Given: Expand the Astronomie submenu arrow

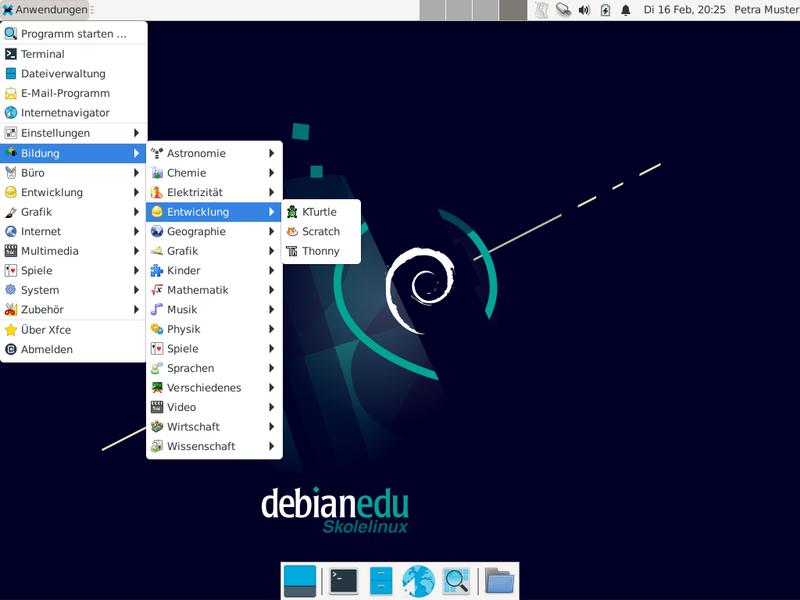Looking at the screenshot, I should point(271,153).
